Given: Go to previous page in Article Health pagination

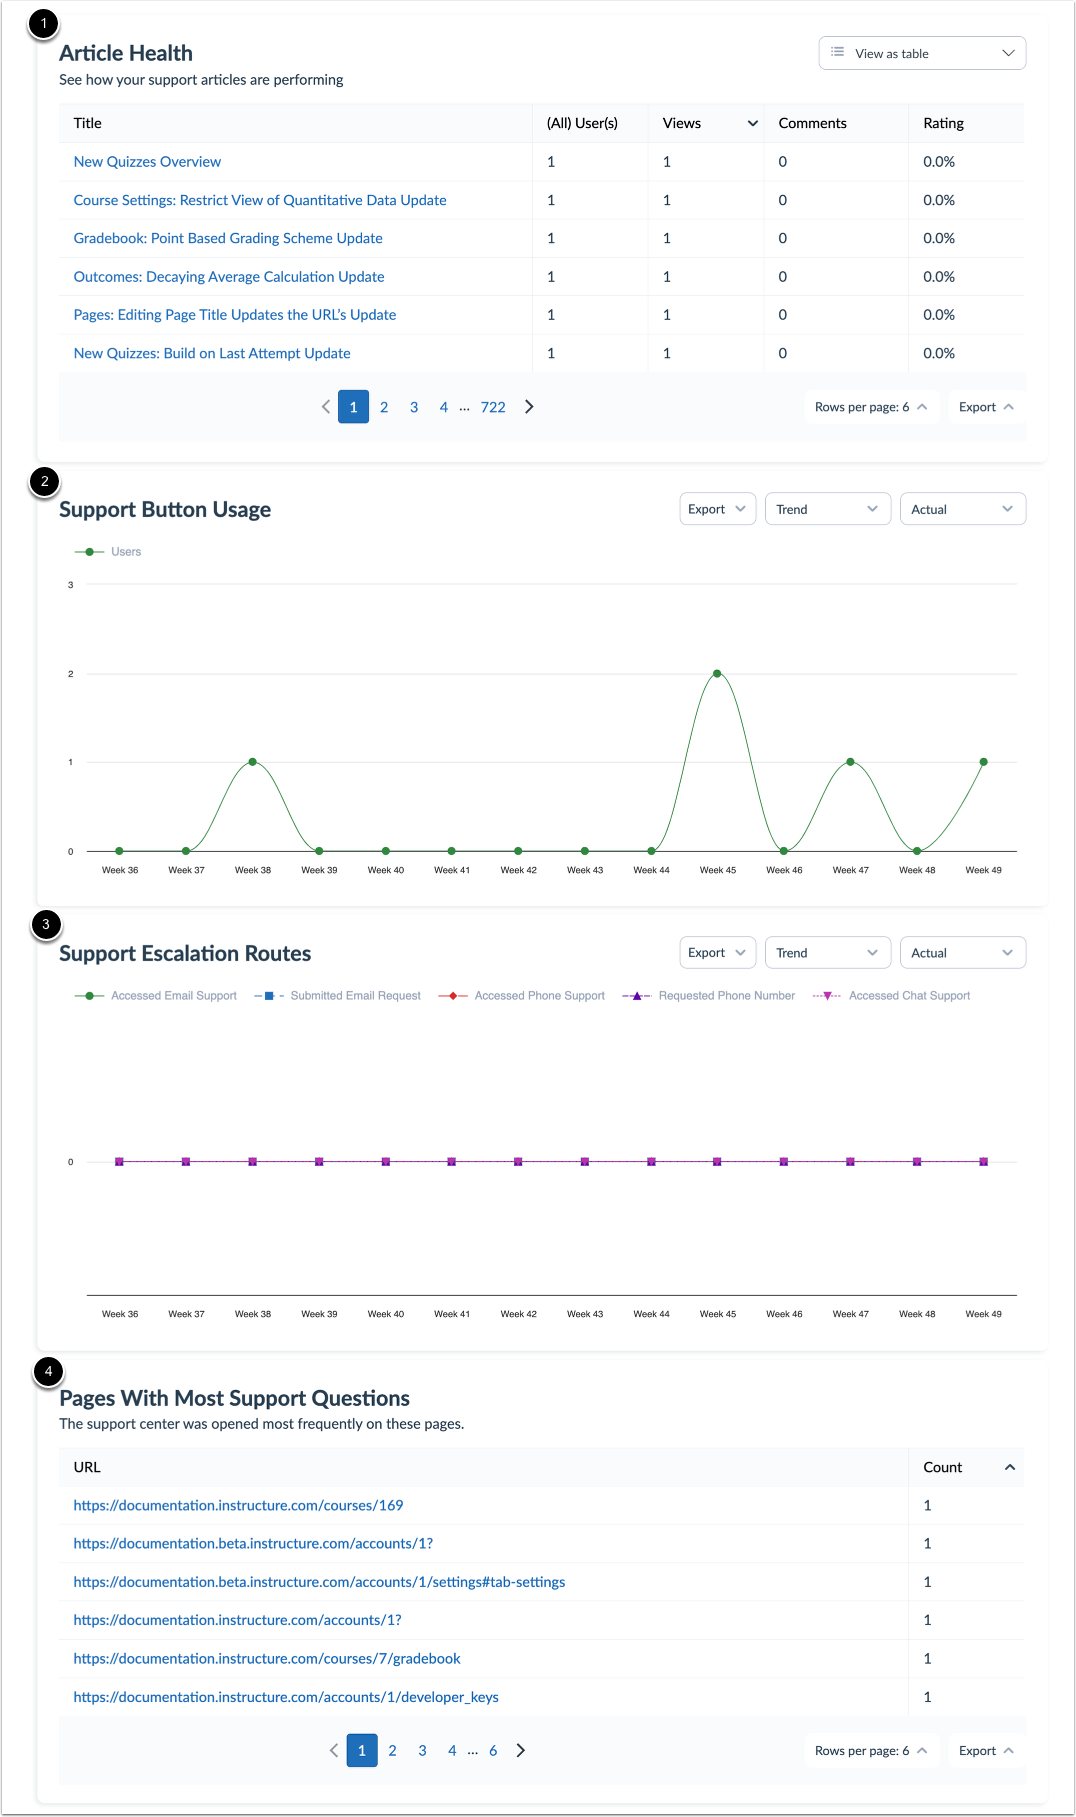Looking at the screenshot, I should tap(326, 407).
